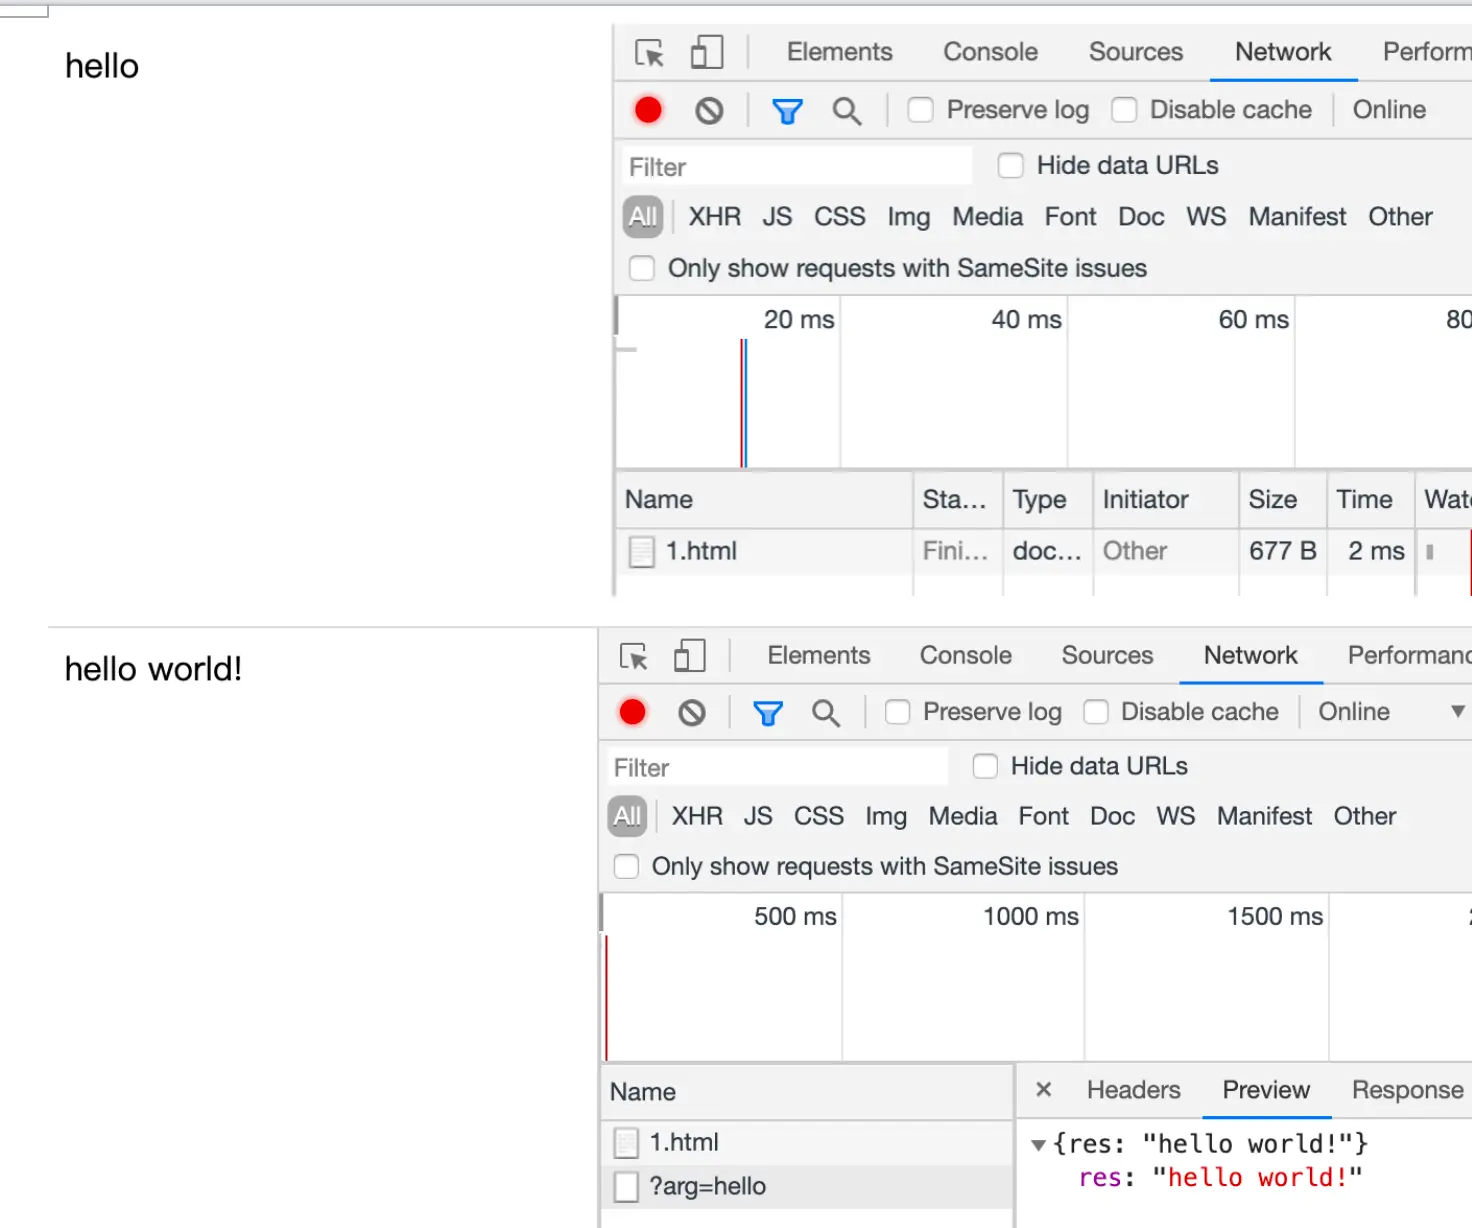The image size is (1472, 1228).
Task: Stop recording with red button in lower DevTools
Action: [x=632, y=712]
